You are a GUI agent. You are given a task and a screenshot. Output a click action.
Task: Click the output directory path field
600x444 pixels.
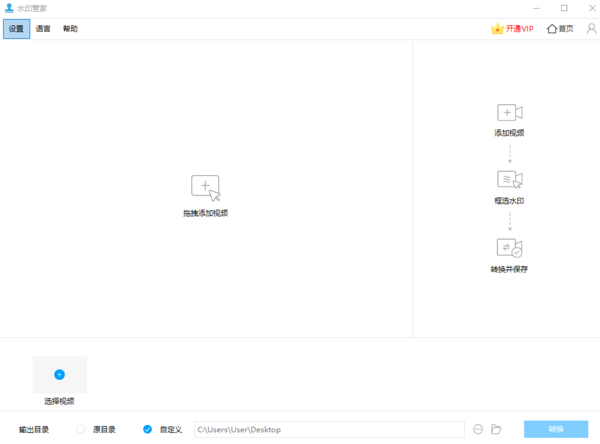(328, 429)
